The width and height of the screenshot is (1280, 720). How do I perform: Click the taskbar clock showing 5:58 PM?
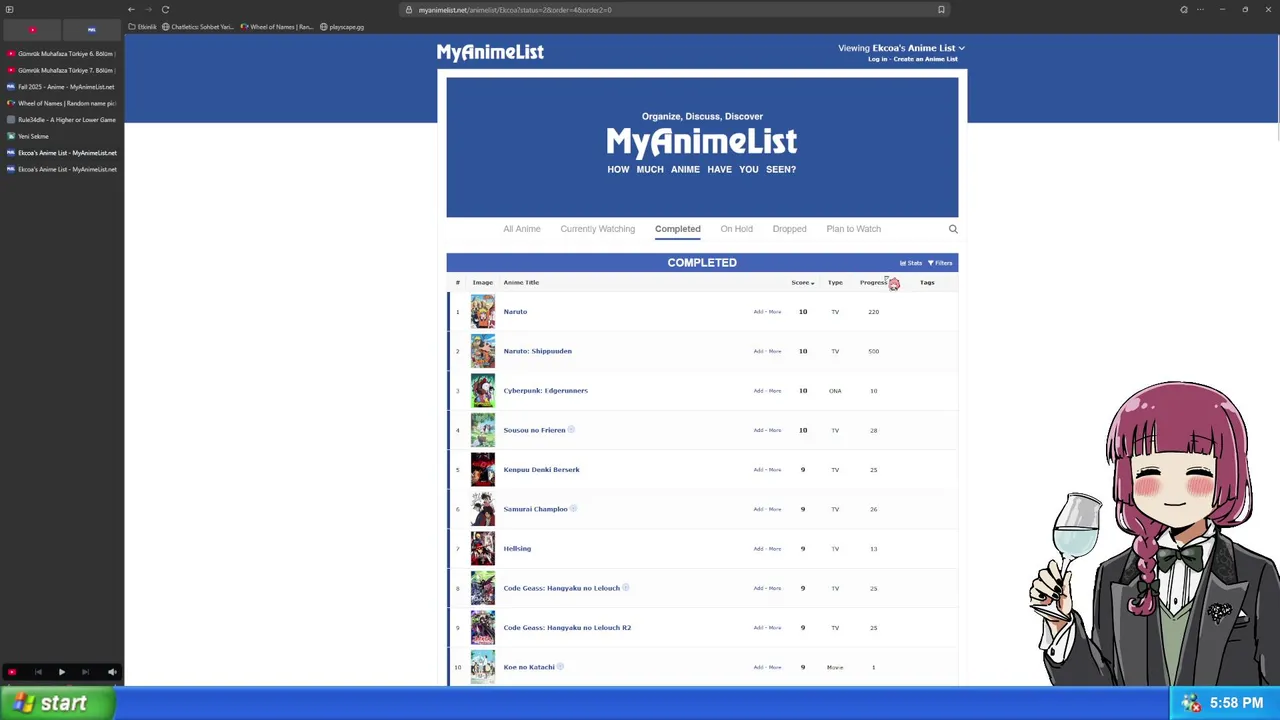(x=1236, y=704)
